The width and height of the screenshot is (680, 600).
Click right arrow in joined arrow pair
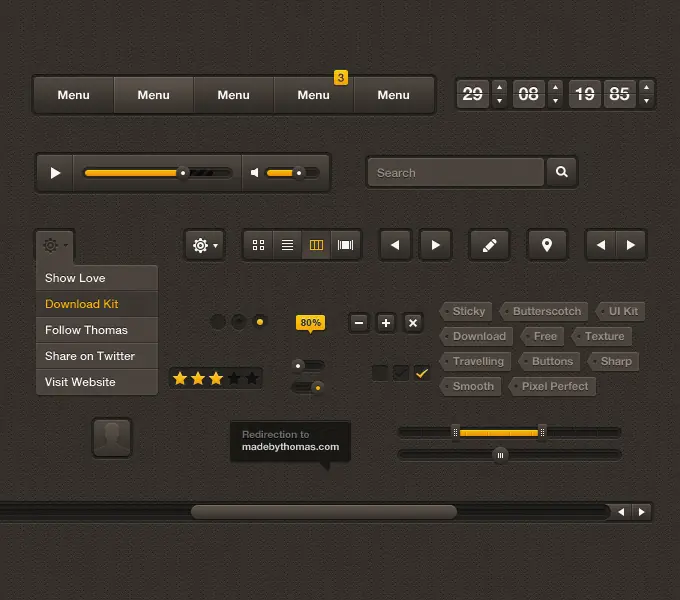(x=631, y=245)
